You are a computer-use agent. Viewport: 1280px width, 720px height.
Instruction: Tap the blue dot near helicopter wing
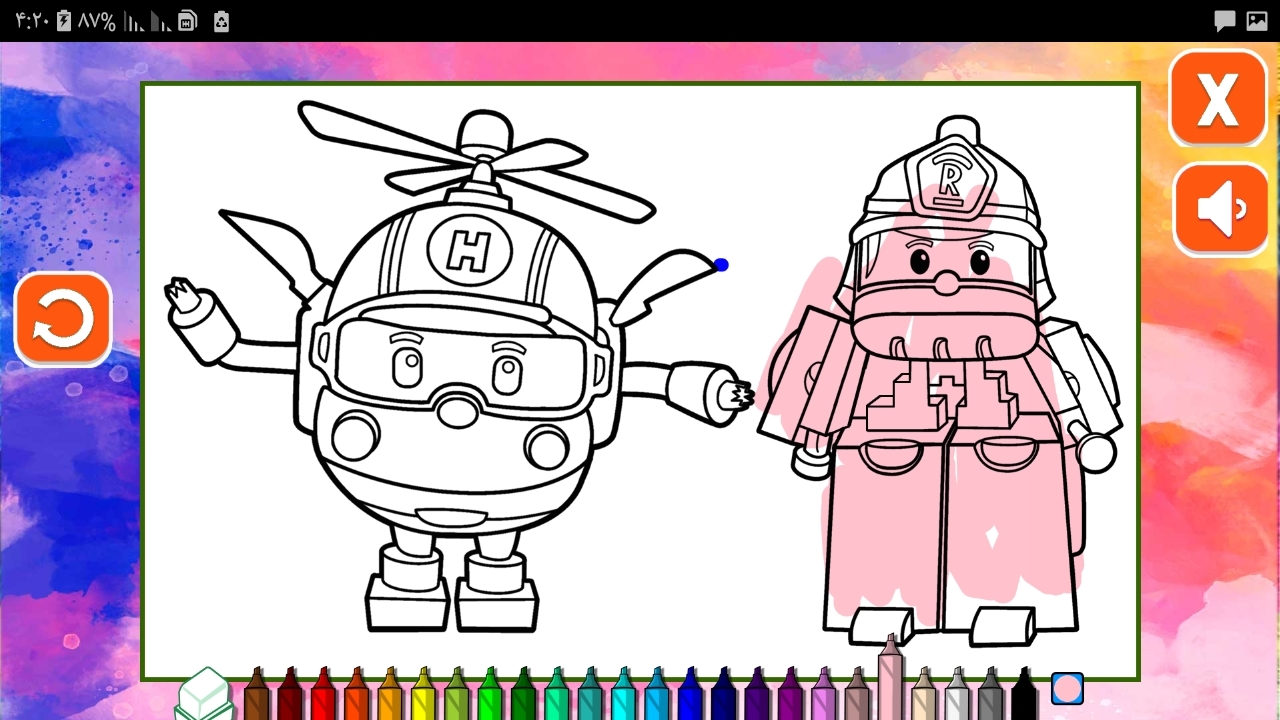[721, 265]
